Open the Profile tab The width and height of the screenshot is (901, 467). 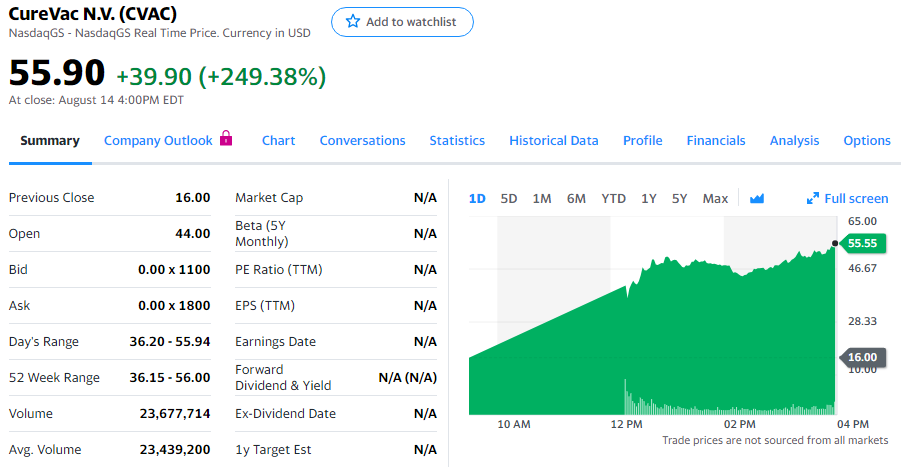click(x=643, y=141)
